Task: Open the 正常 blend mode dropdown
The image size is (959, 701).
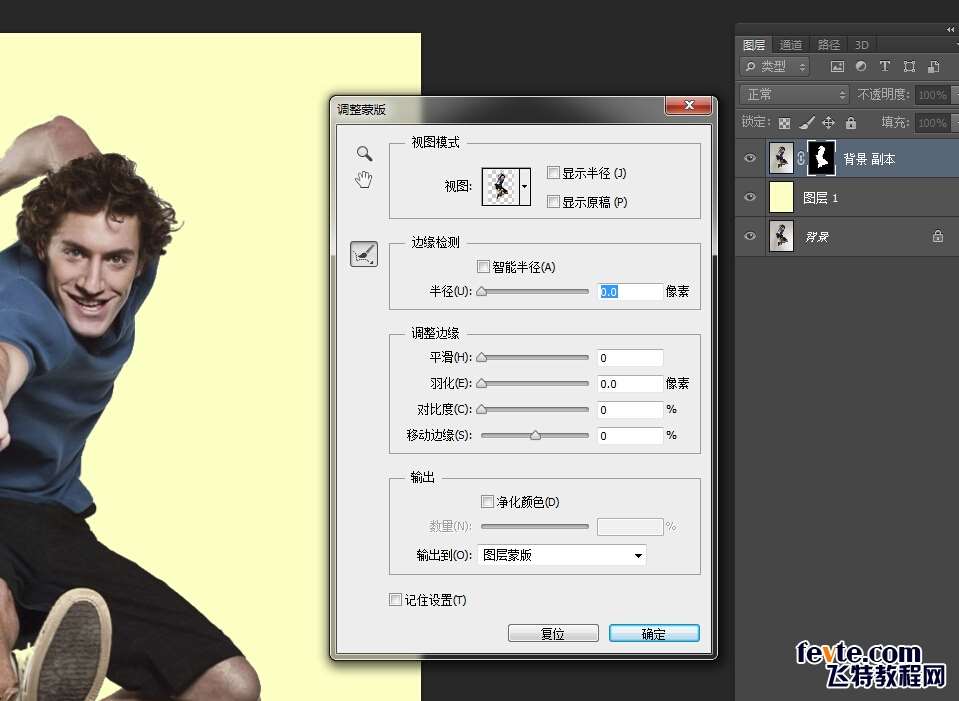Action: (x=794, y=95)
